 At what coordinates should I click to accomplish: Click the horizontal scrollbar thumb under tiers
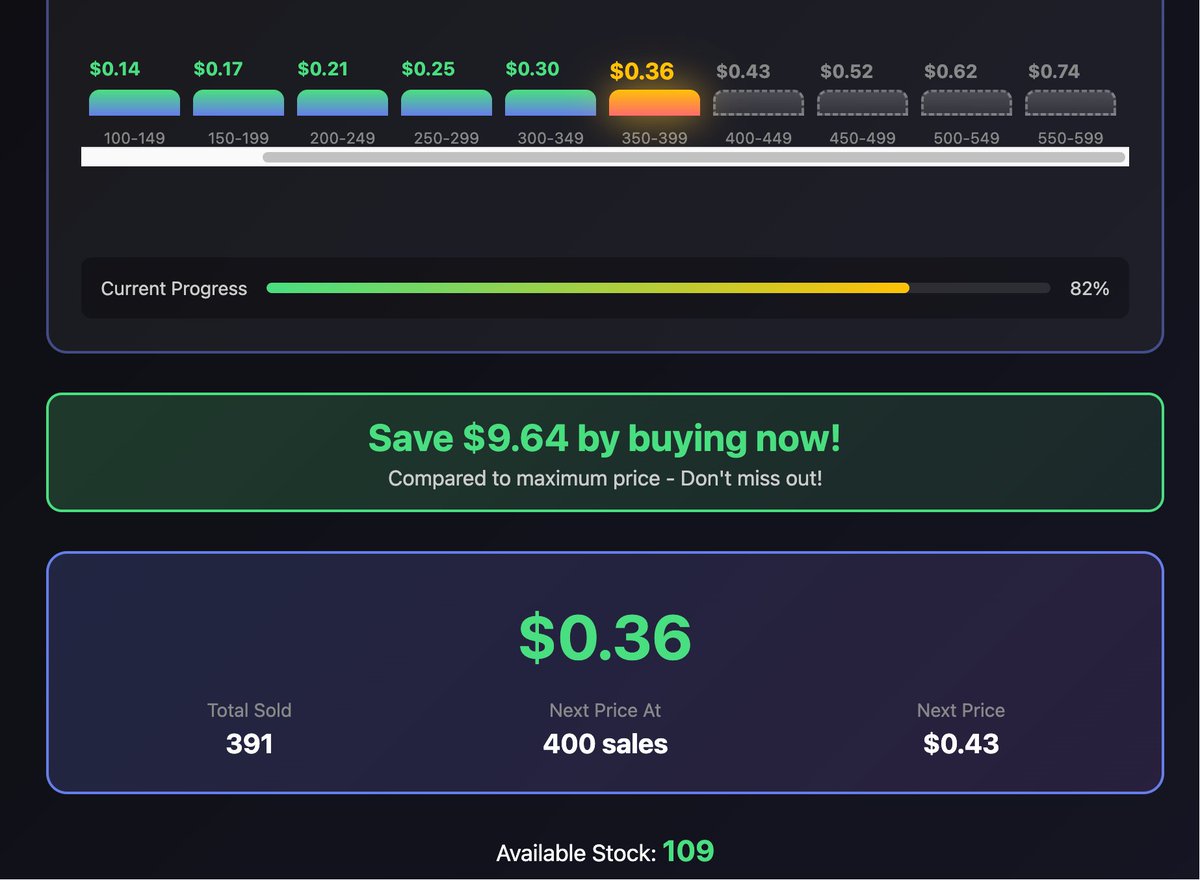[x=694, y=157]
